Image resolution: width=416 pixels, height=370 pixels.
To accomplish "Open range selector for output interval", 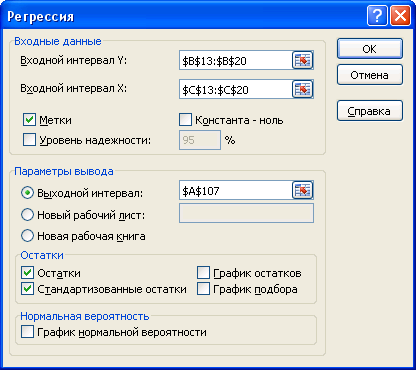I will [303, 190].
